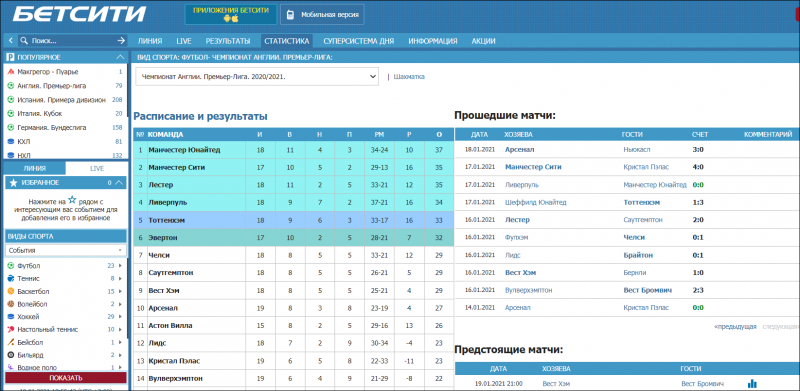Open the Live top menu
The height and width of the screenshot is (391, 800).
click(184, 41)
